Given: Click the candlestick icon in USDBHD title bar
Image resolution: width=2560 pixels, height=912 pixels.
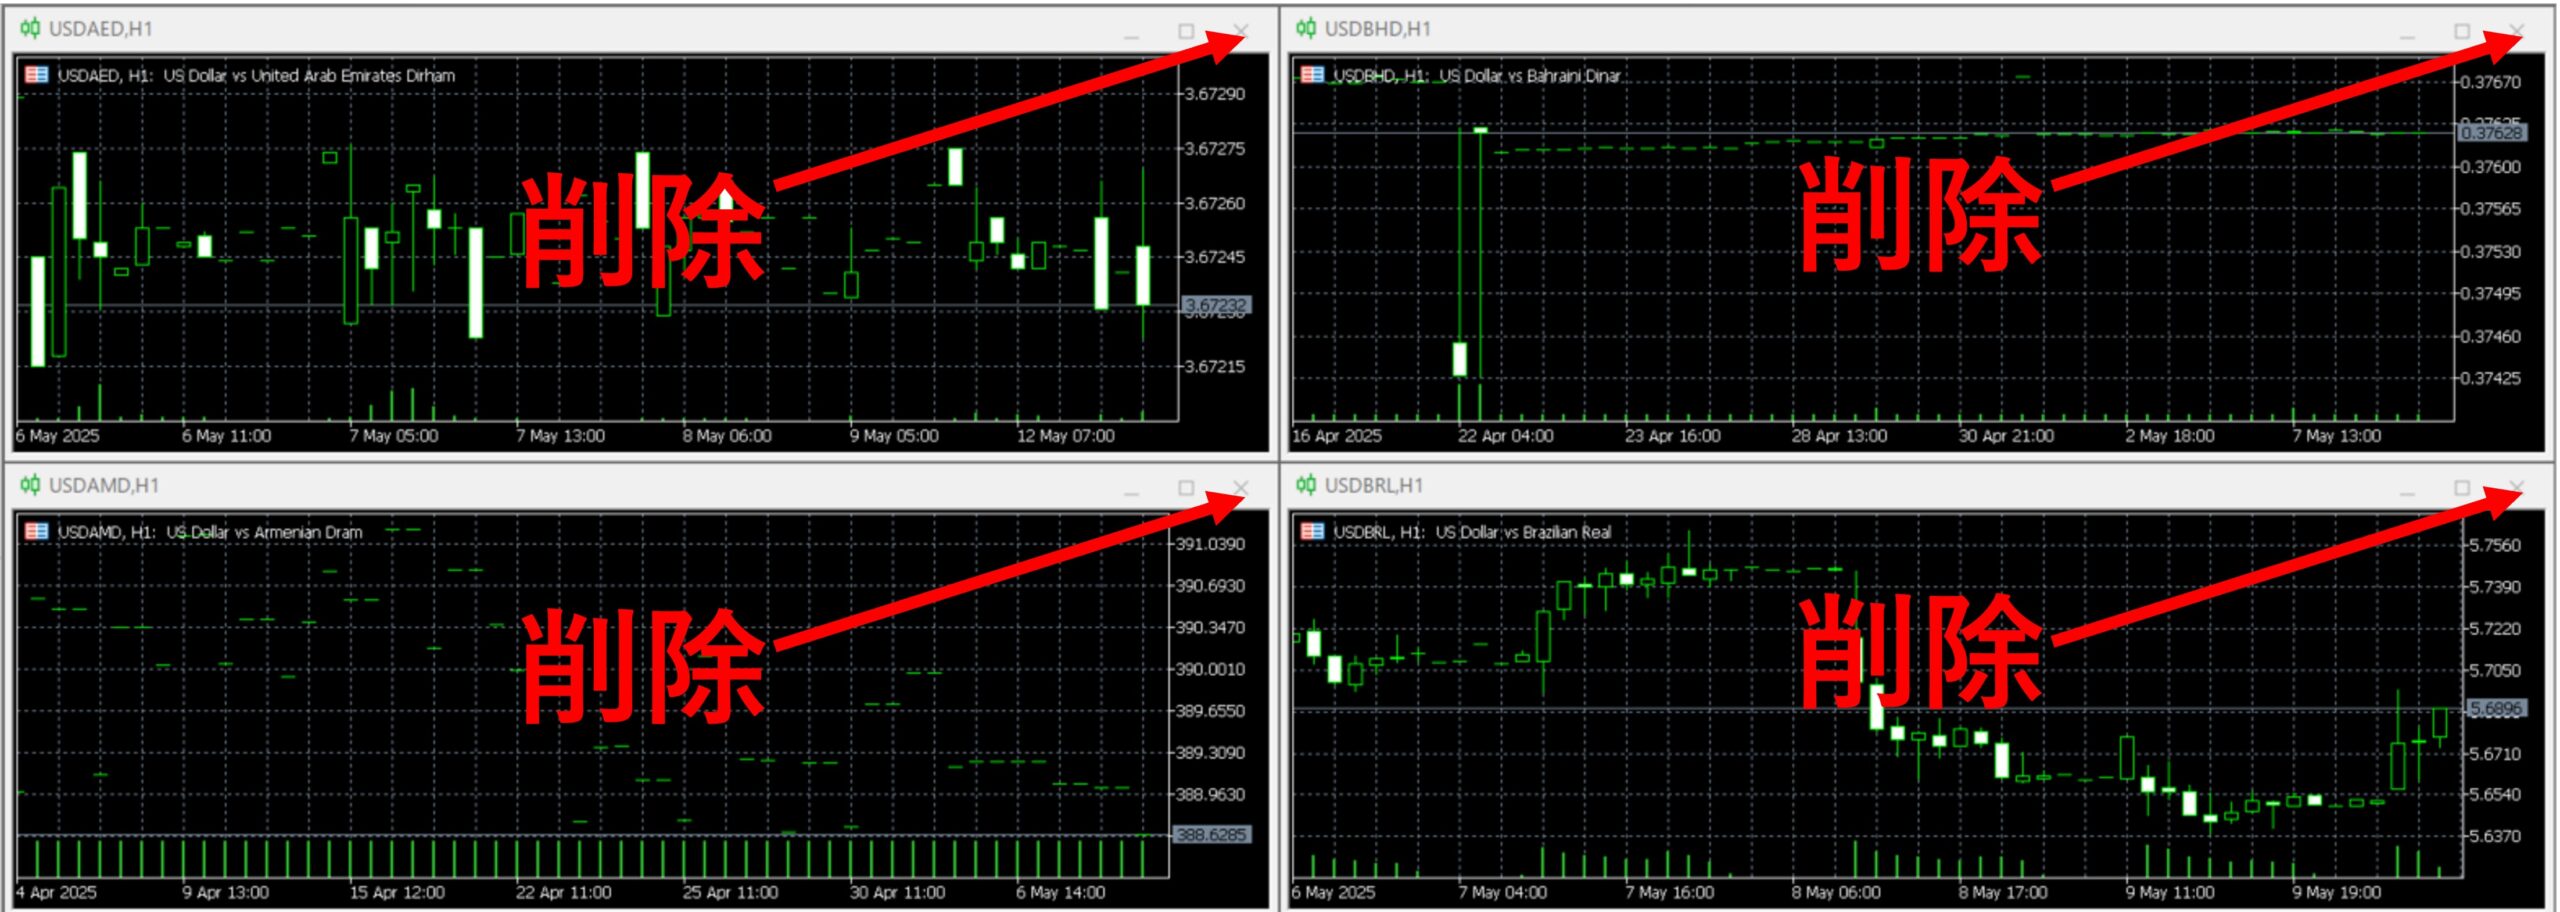Looking at the screenshot, I should (1306, 28).
